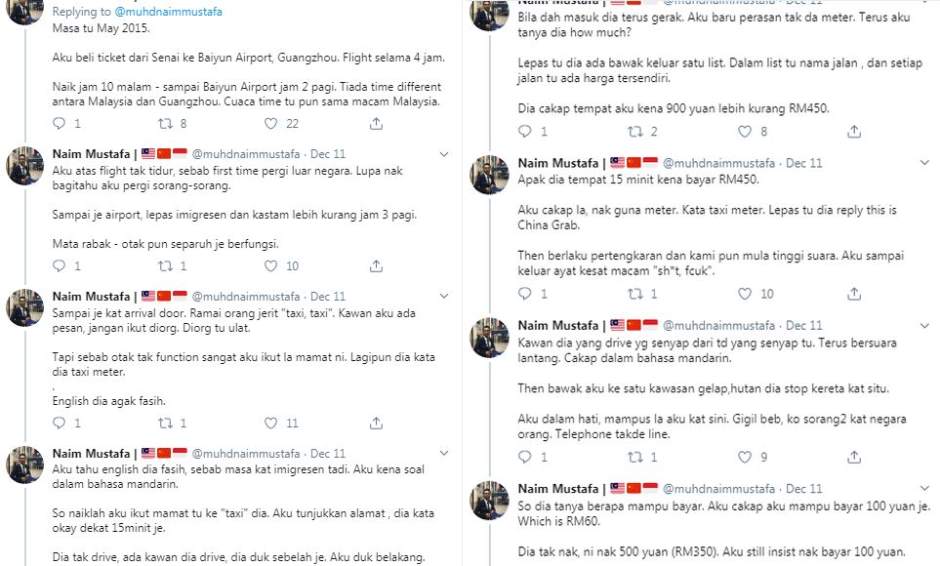Like the tweet with 22 likes
The height and width of the screenshot is (566, 940).
(271, 124)
